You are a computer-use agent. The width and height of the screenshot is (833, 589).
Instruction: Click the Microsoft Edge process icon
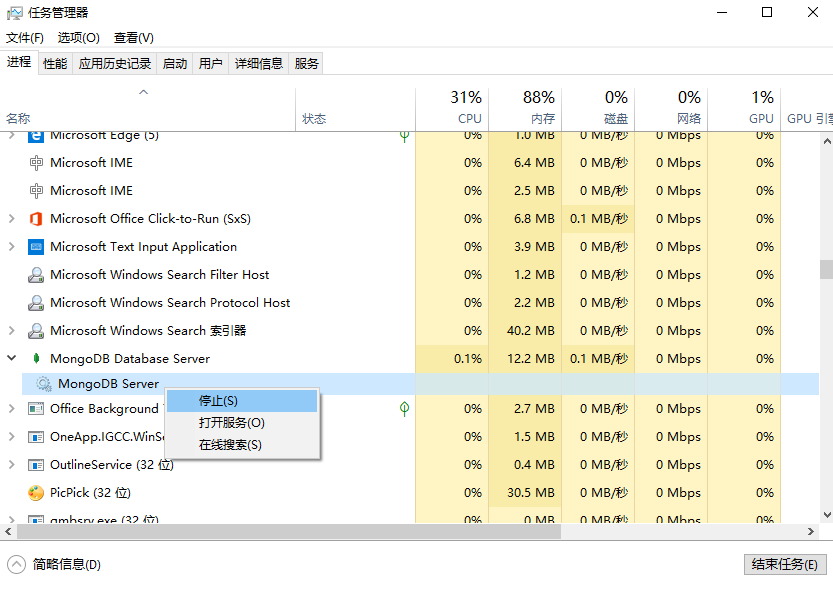[x=36, y=136]
